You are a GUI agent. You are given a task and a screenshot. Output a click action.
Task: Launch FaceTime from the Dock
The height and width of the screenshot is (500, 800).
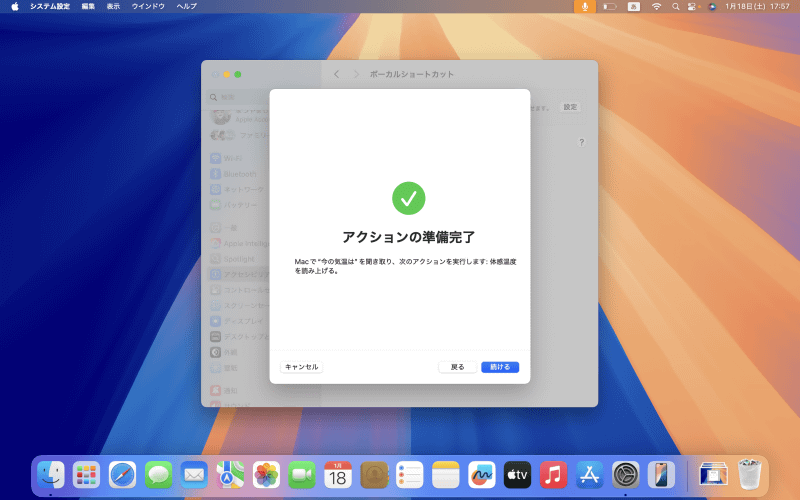302,475
